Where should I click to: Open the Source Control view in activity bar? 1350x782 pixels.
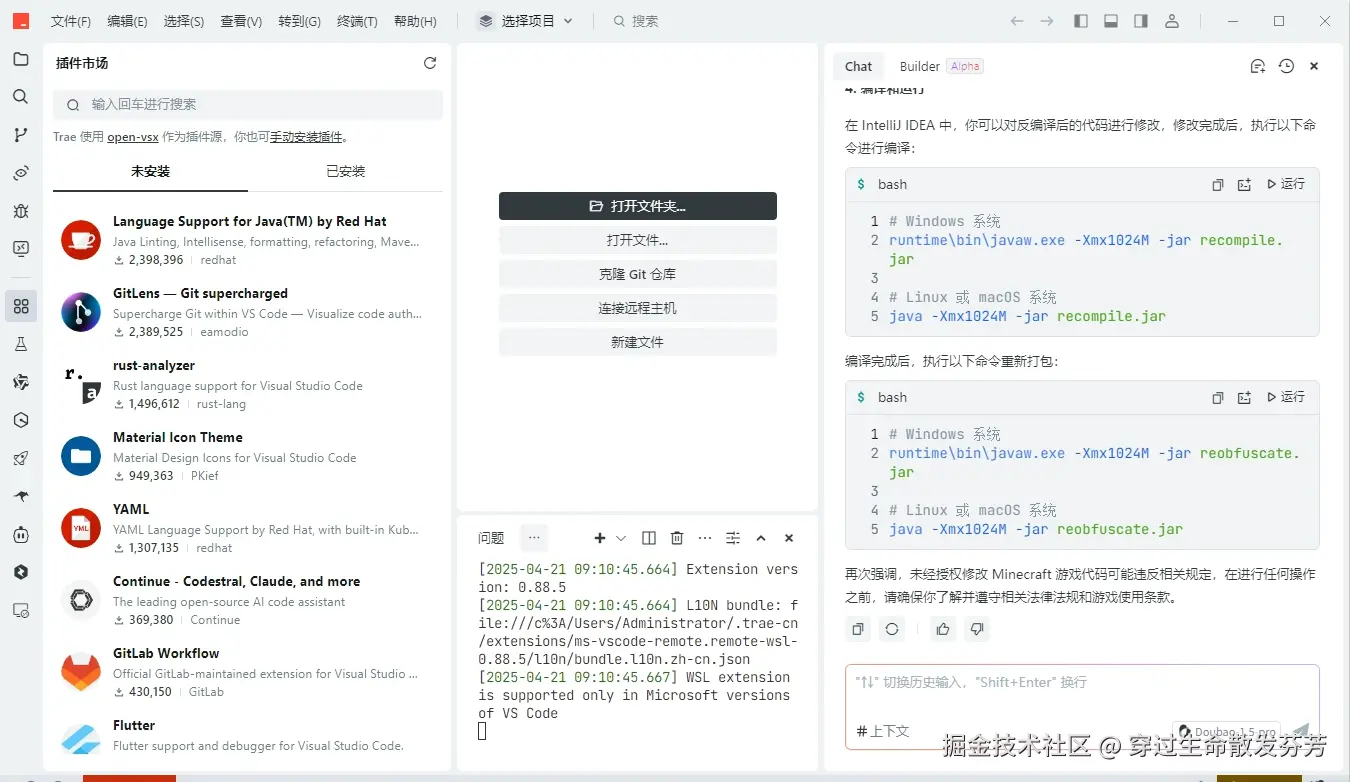(21, 134)
